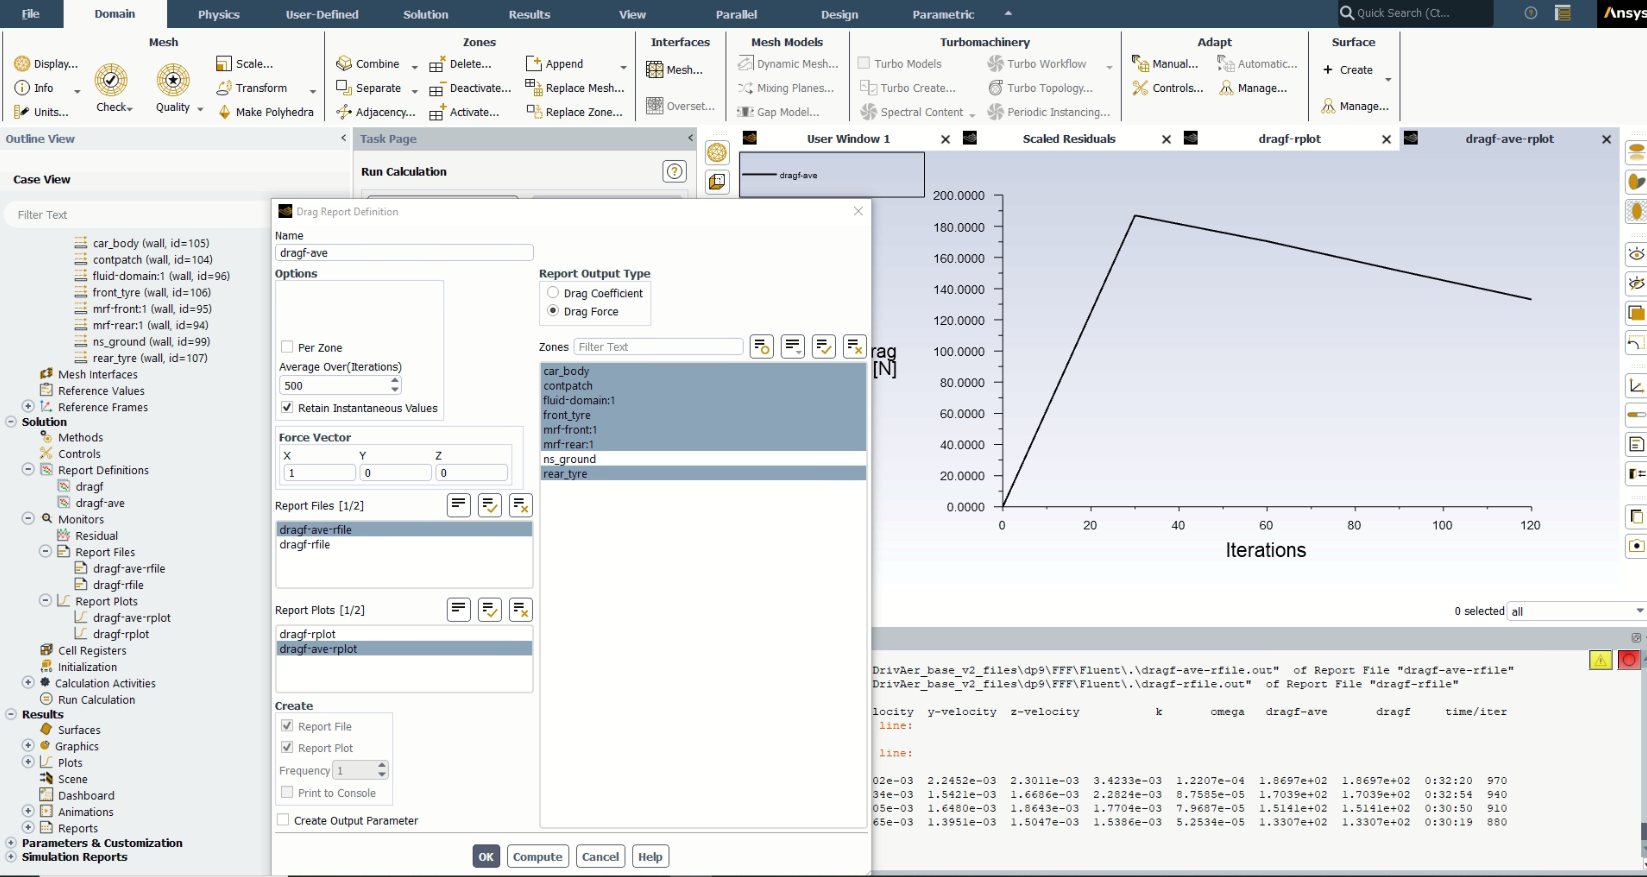This screenshot has width=1647, height=877.
Task: Run the mesh Check tool
Action: point(110,87)
